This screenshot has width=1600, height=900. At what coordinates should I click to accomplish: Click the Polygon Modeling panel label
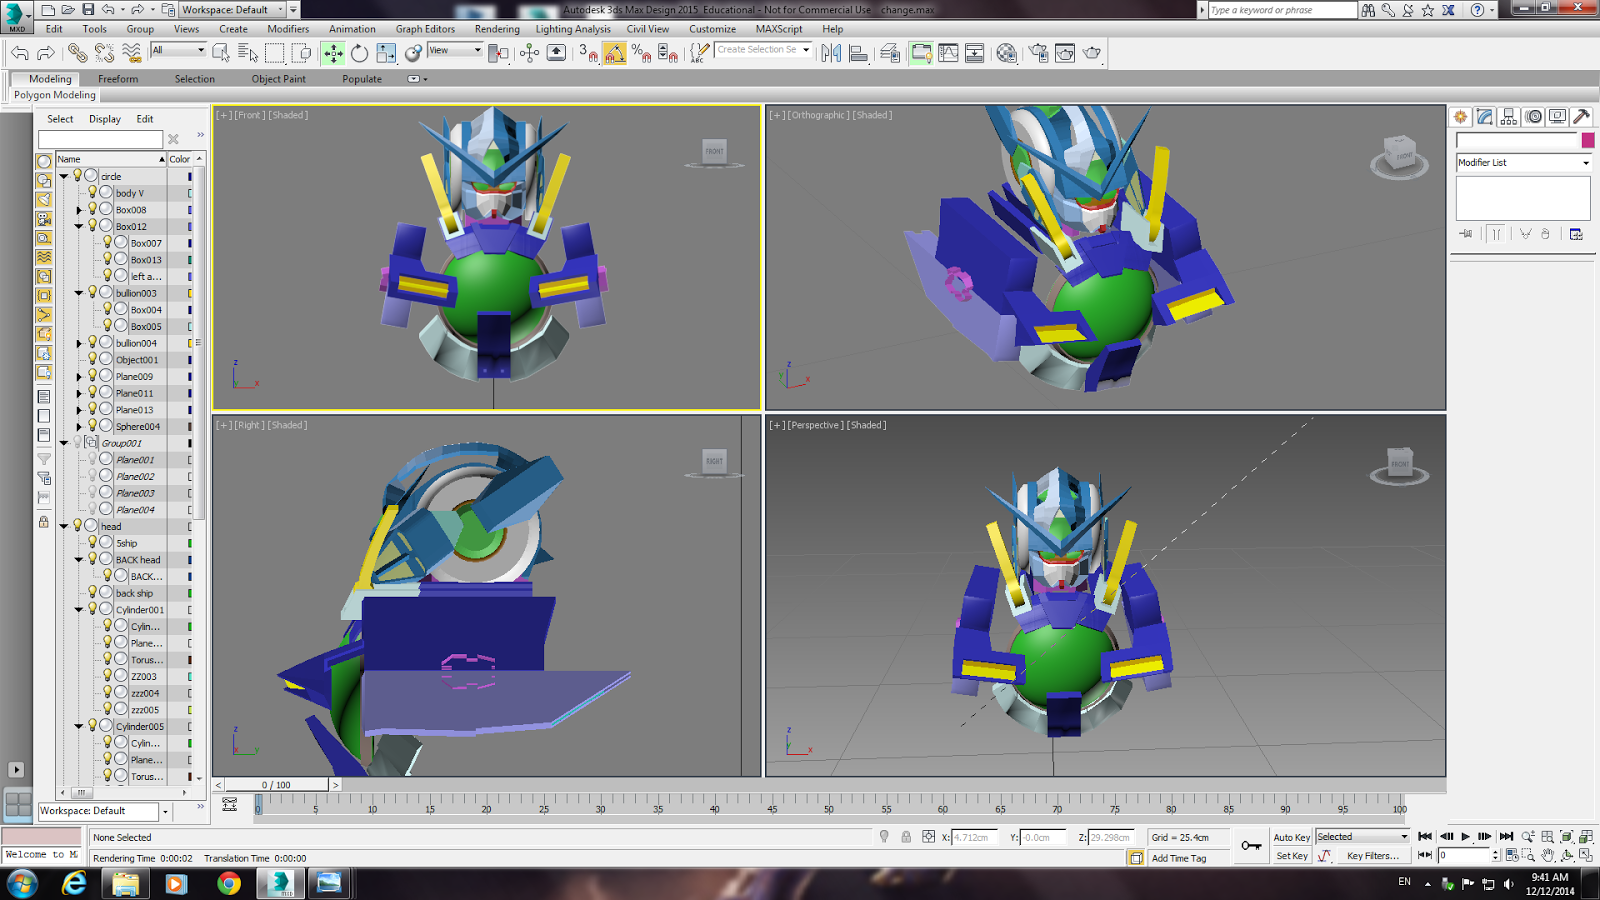pyautogui.click(x=55, y=95)
